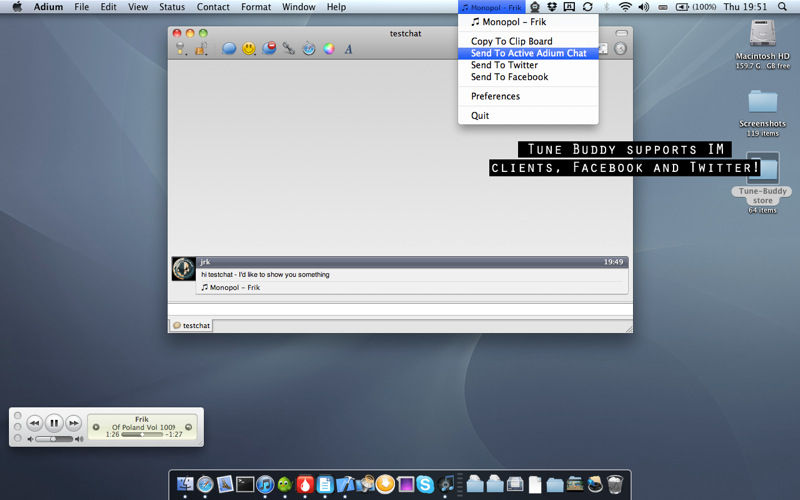Click the red blood-drop Dock icon

pyautogui.click(x=305, y=484)
